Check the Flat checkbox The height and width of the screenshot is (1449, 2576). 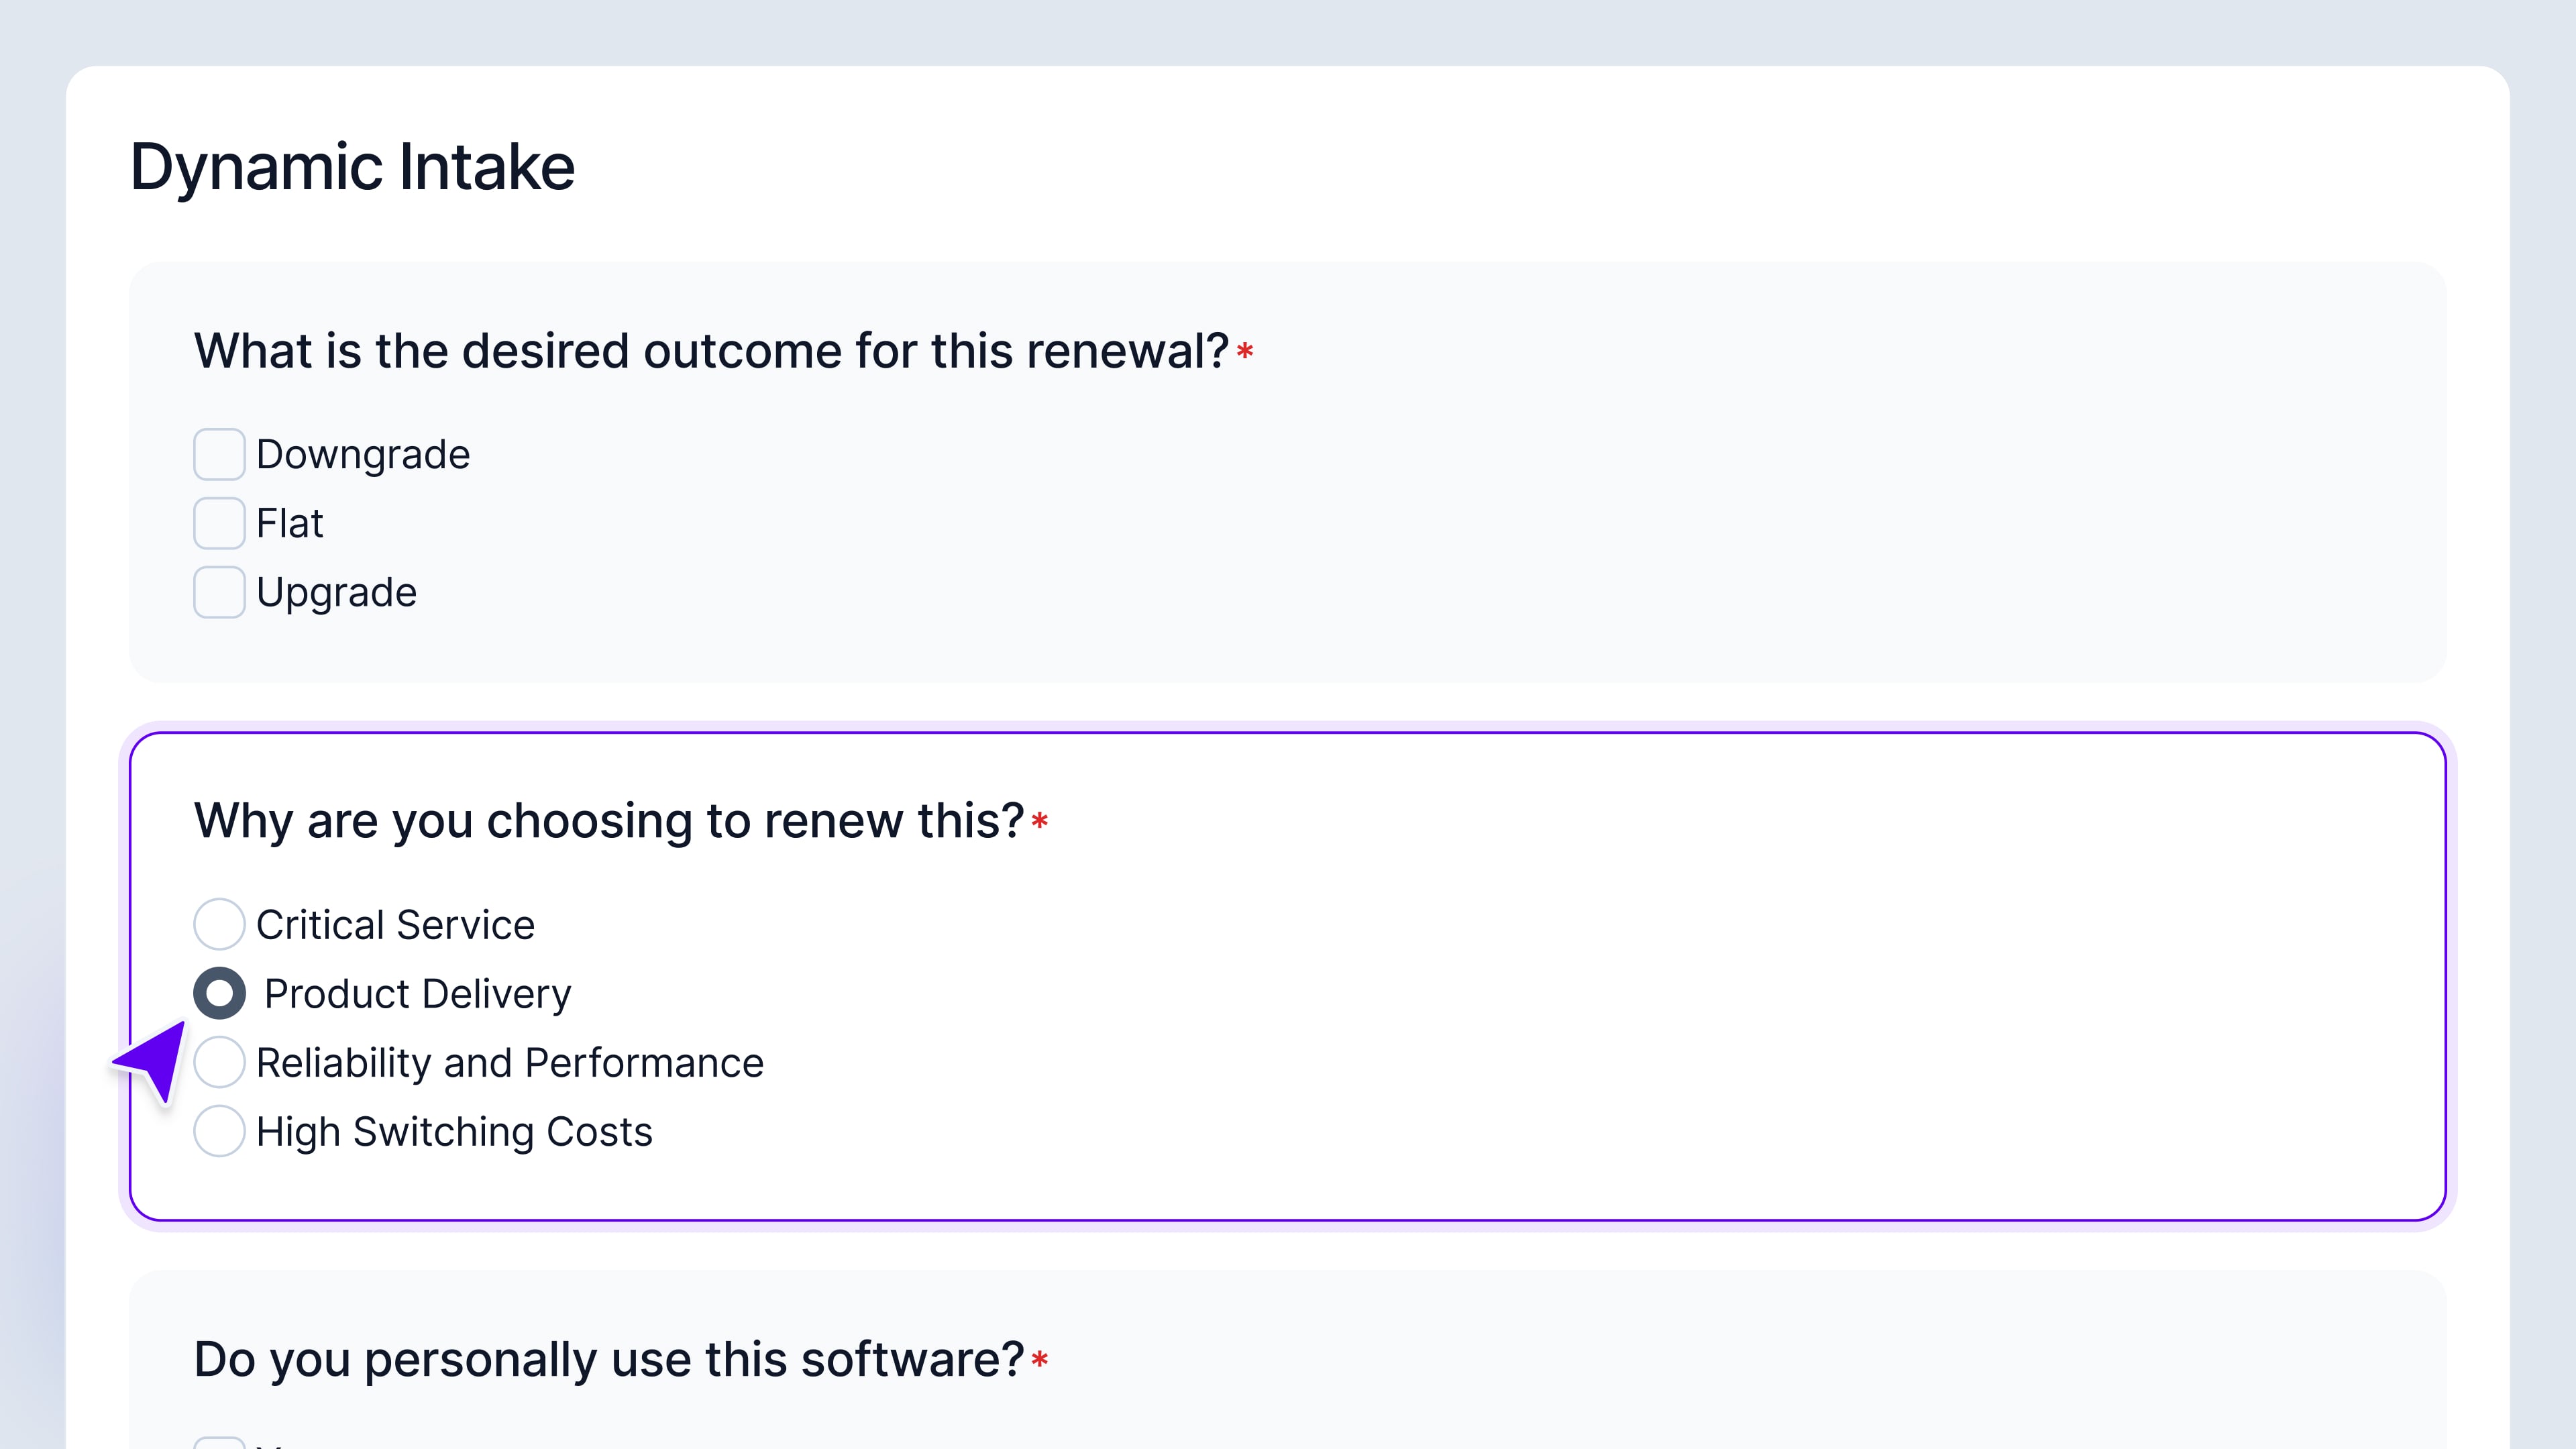point(219,523)
